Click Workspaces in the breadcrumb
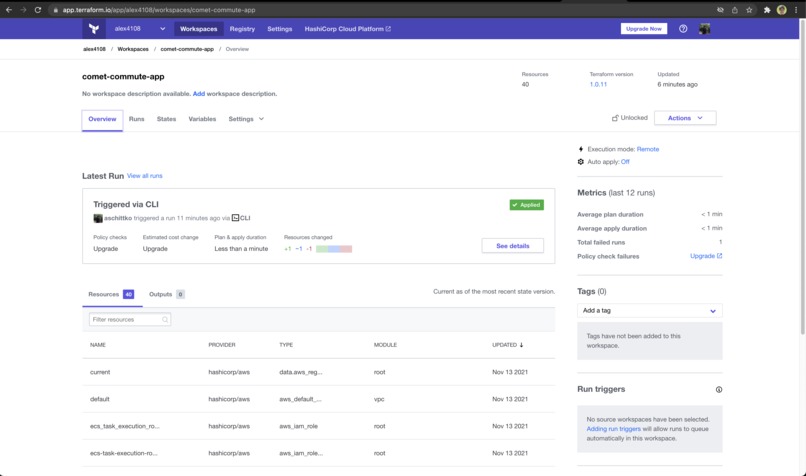 pos(133,49)
